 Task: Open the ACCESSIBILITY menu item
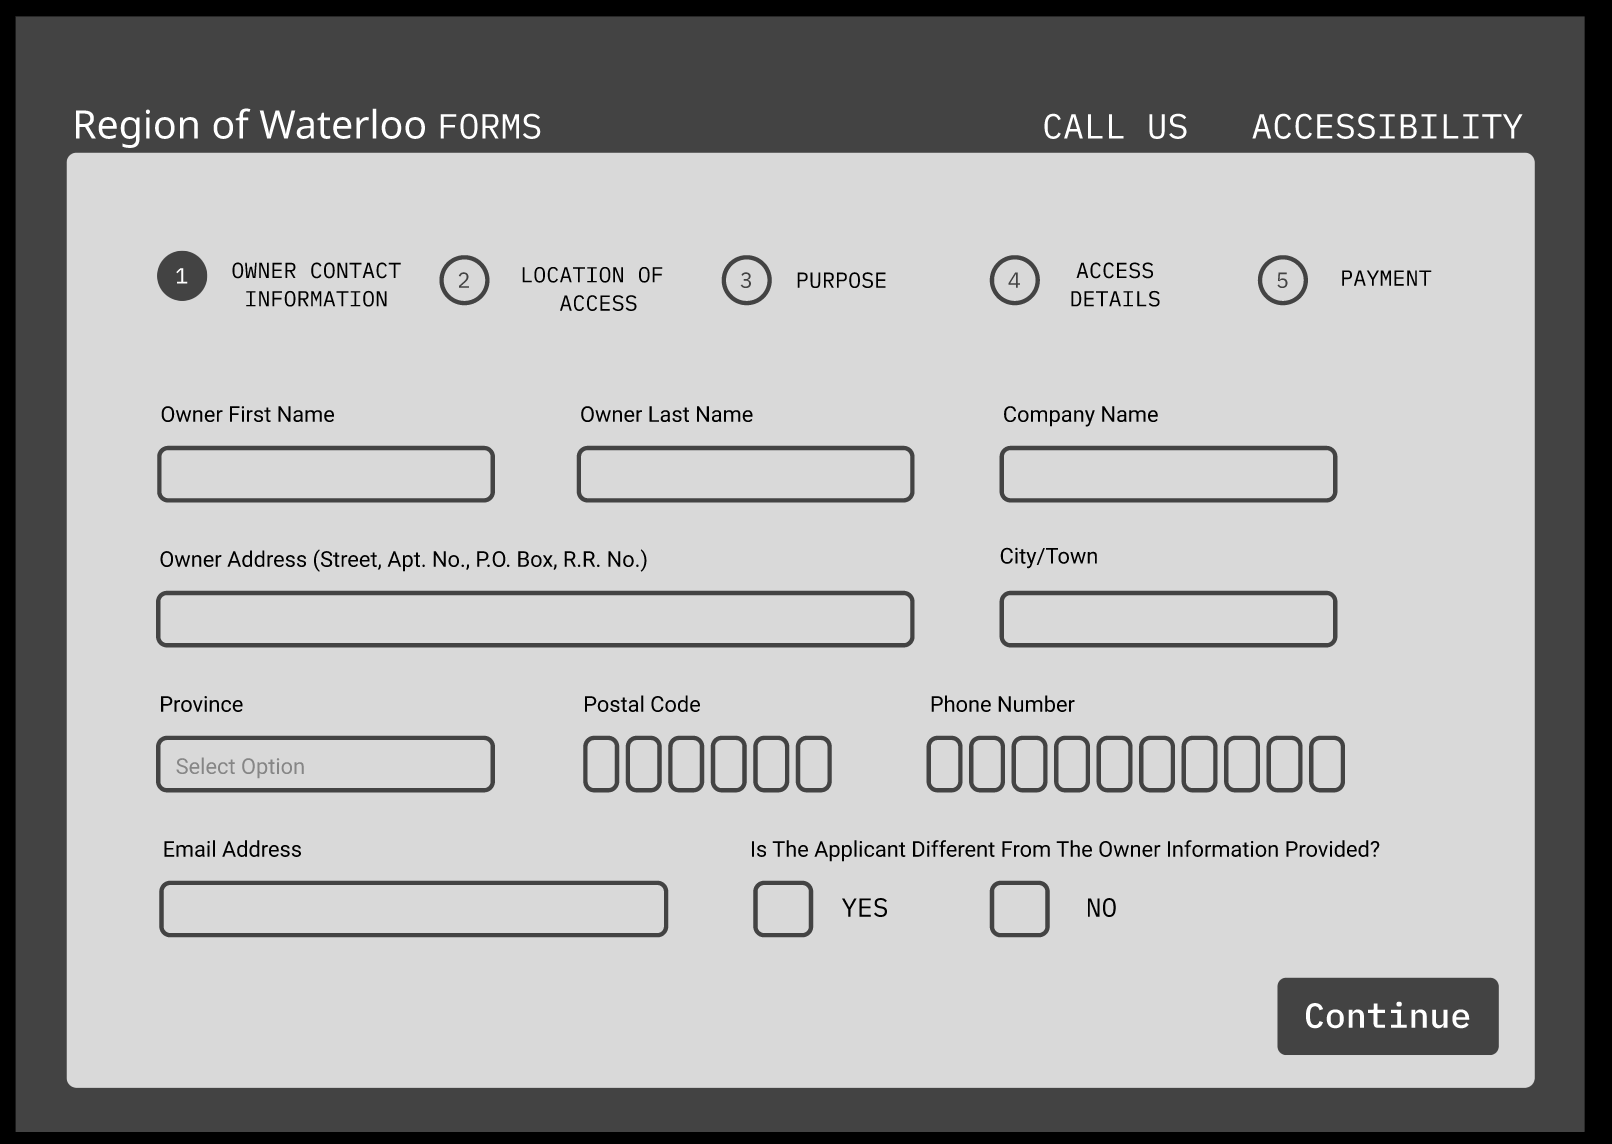point(1387,127)
